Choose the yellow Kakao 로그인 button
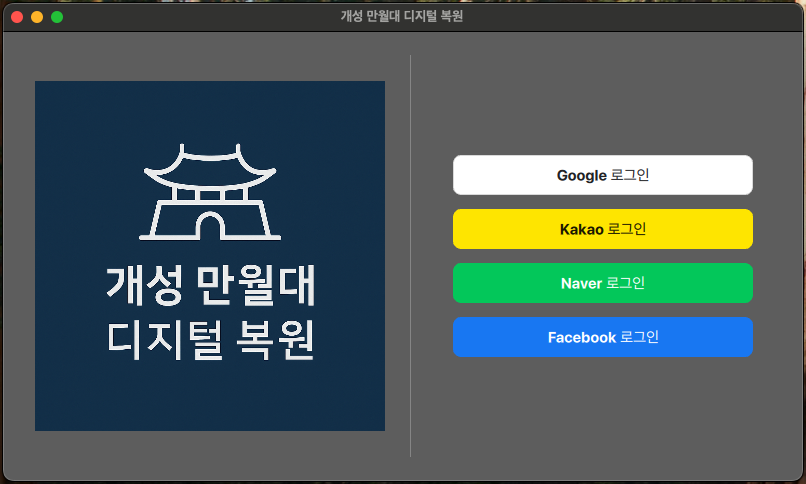This screenshot has width=806, height=484. [x=602, y=229]
